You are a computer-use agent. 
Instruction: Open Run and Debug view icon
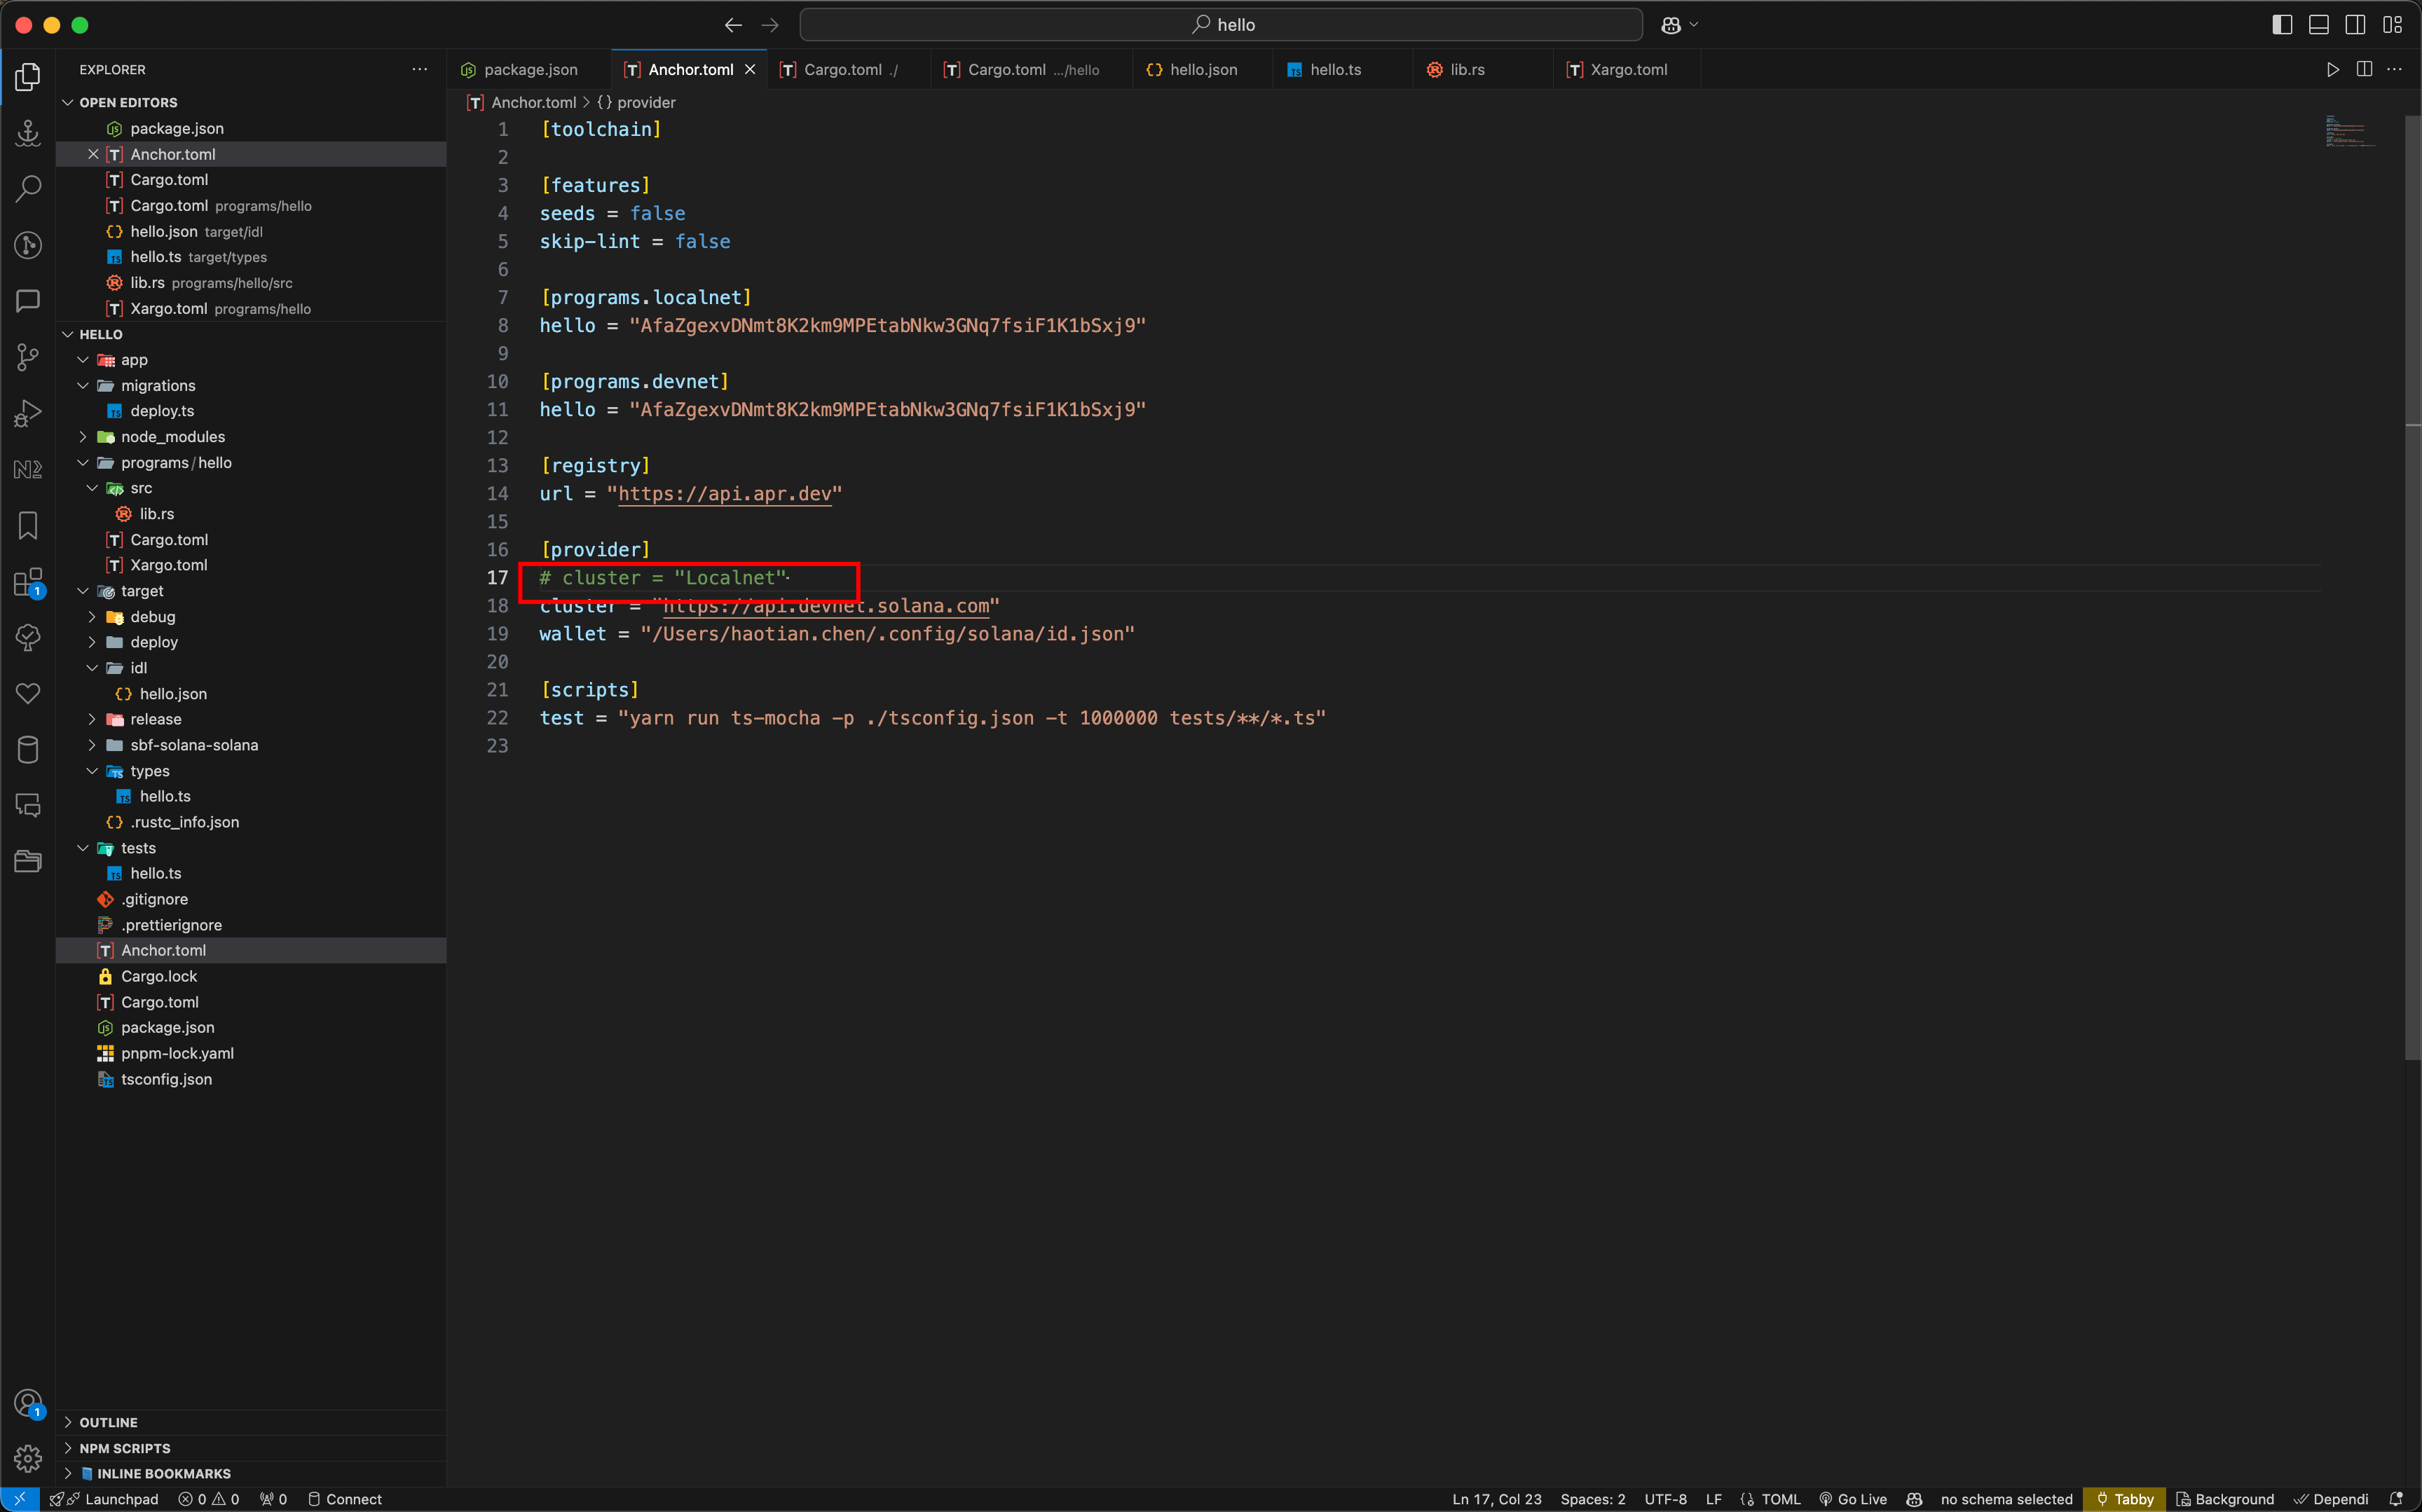28,413
